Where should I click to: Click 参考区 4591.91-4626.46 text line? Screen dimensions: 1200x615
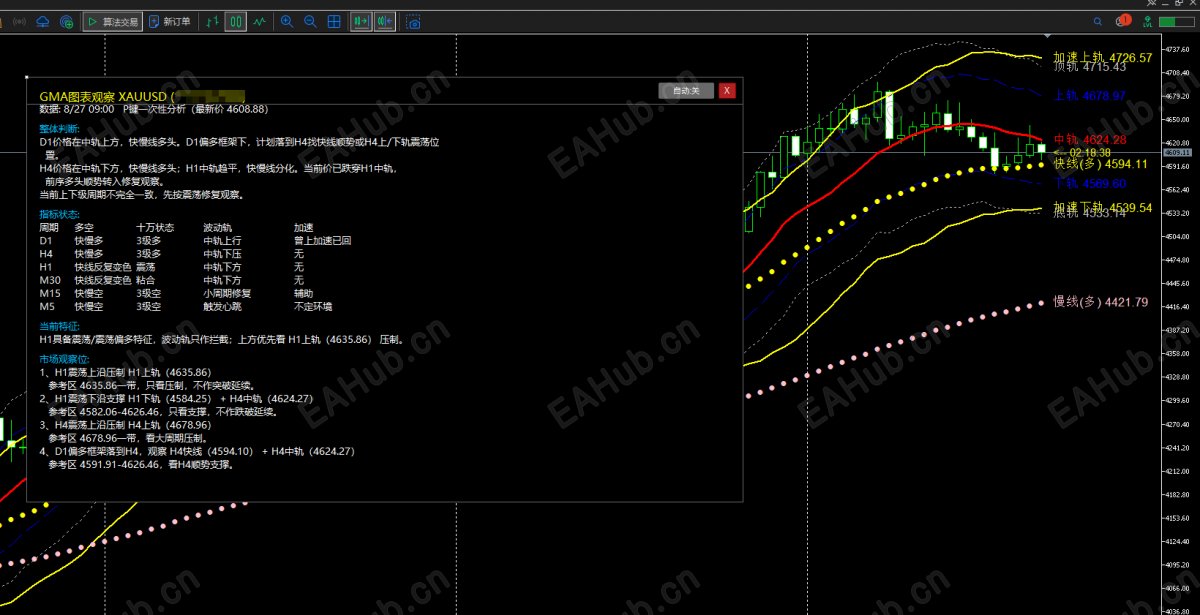[140, 464]
